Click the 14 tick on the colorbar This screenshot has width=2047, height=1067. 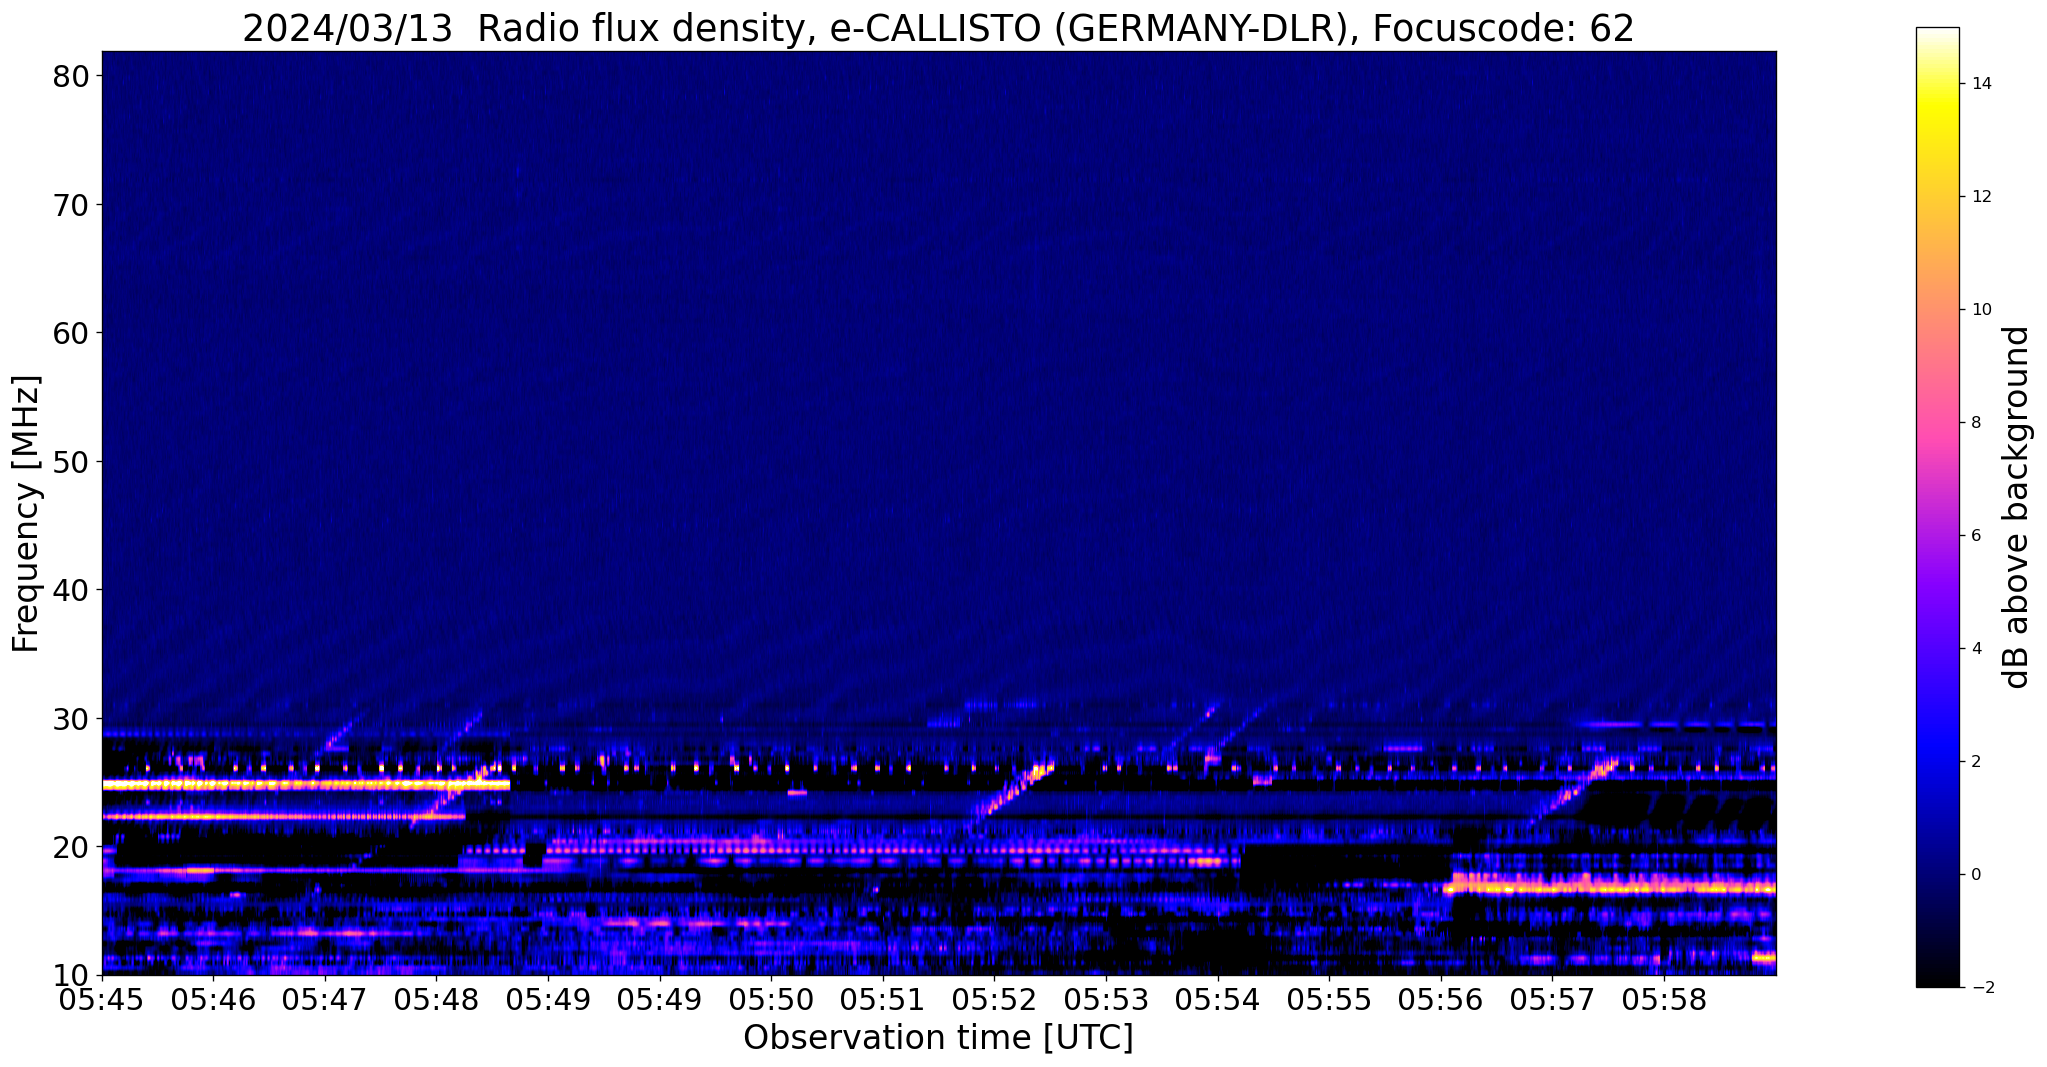[1980, 84]
